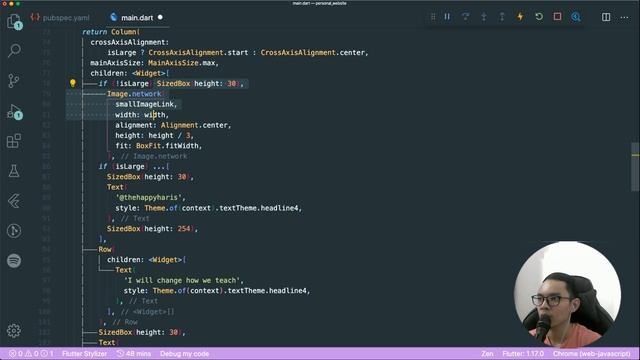The image size is (640, 360).
Task: Click the 'crossAxisAlignment:' line
Action: 130,42
